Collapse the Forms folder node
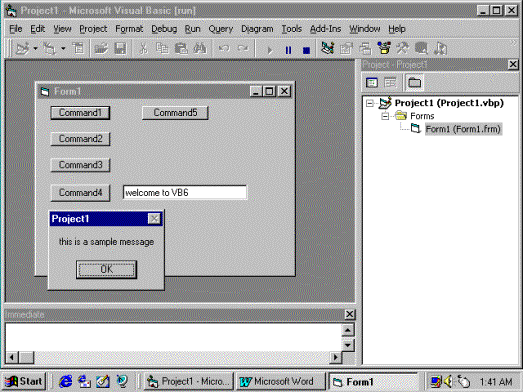 [x=385, y=116]
